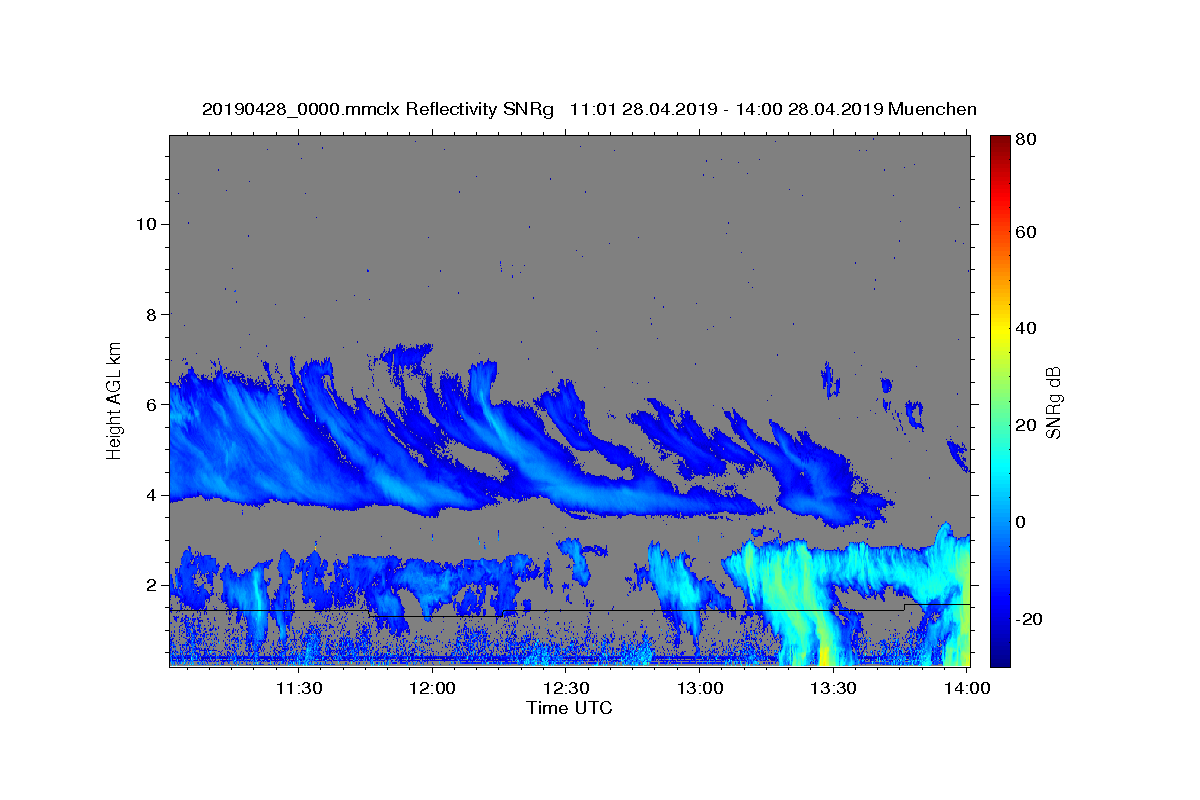Click the 'Muenchen' station name in title
The image size is (1200, 800).
(x=932, y=109)
